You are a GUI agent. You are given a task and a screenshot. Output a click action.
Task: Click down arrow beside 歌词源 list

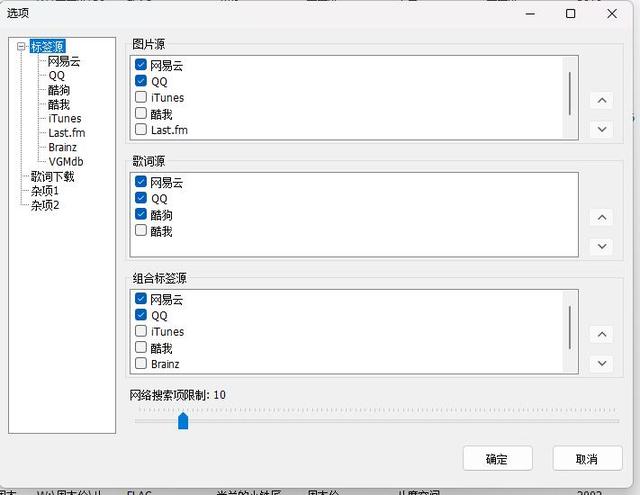(602, 246)
